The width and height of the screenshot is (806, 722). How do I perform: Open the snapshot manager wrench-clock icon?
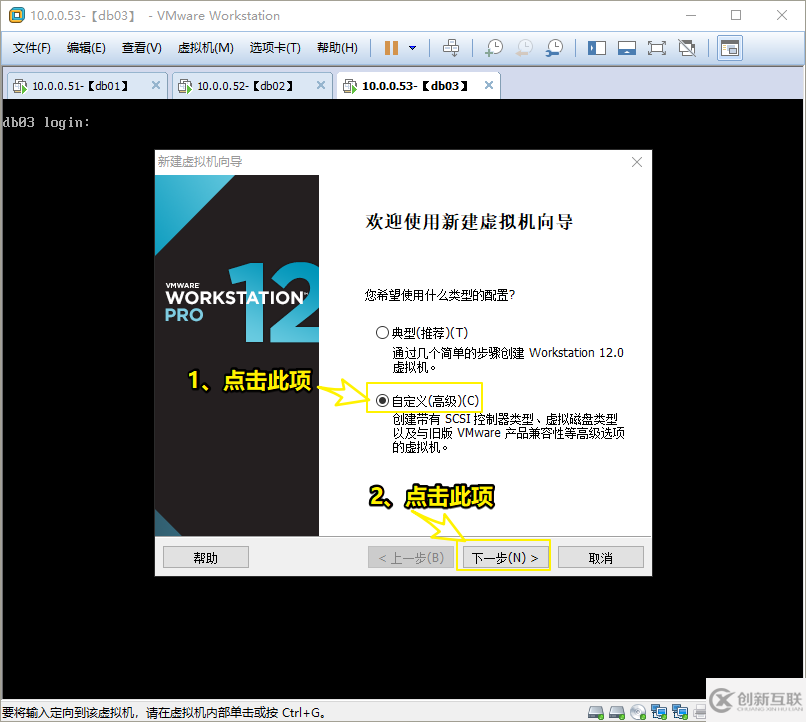(555, 48)
